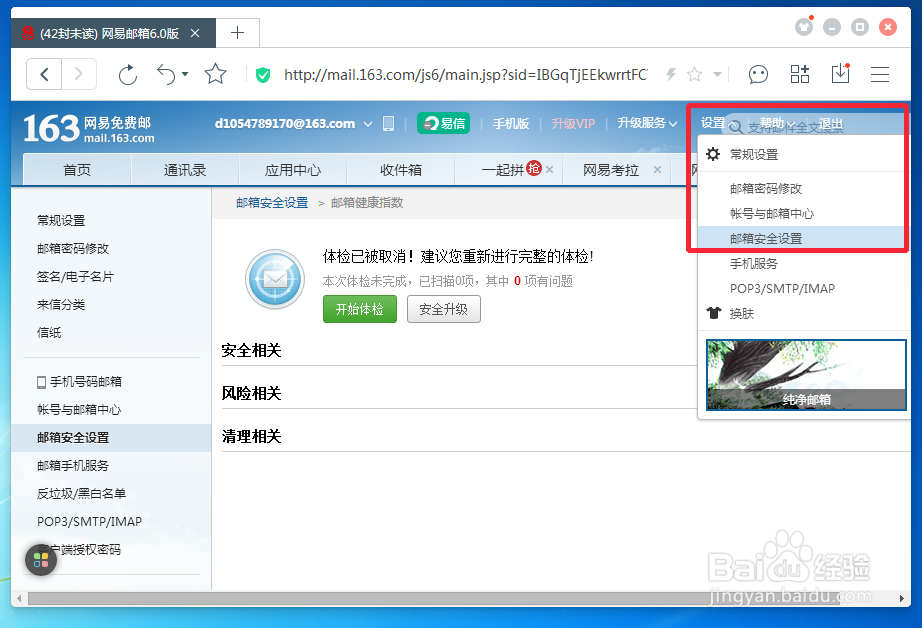Open the browser hamburger menu
Image resolution: width=922 pixels, height=628 pixels.
(880, 75)
